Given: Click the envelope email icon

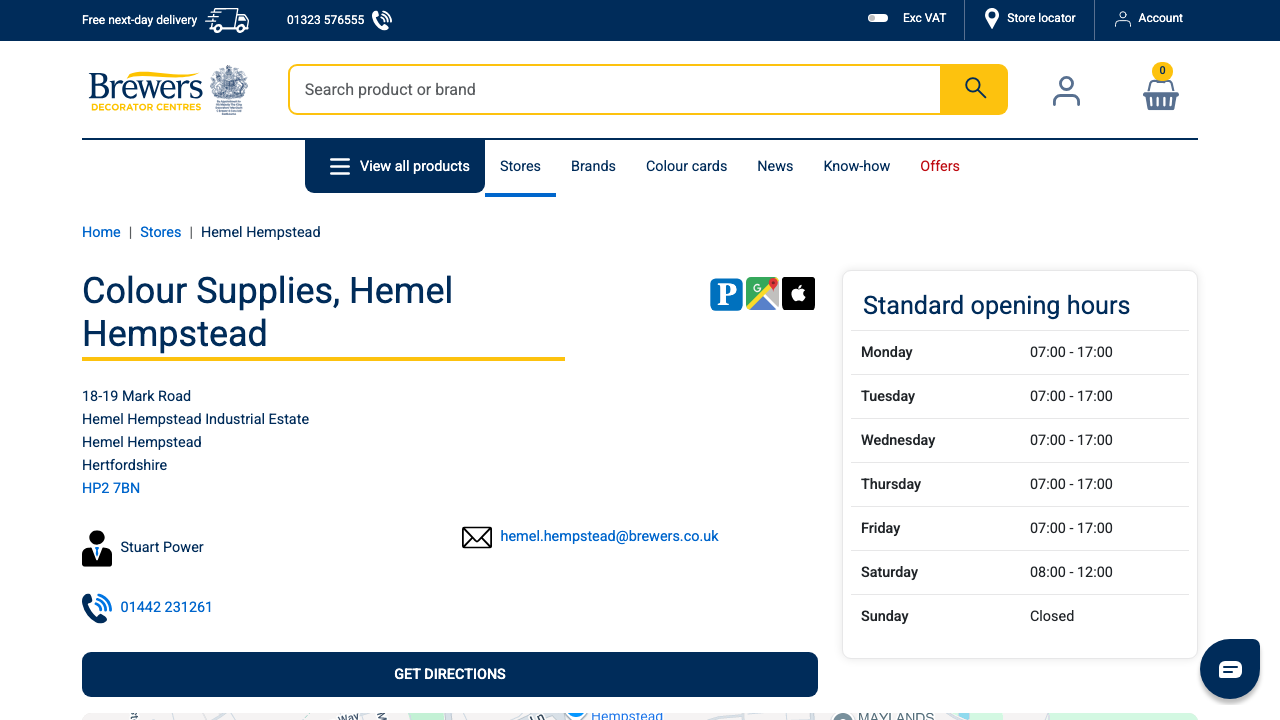Looking at the screenshot, I should pyautogui.click(x=477, y=537).
